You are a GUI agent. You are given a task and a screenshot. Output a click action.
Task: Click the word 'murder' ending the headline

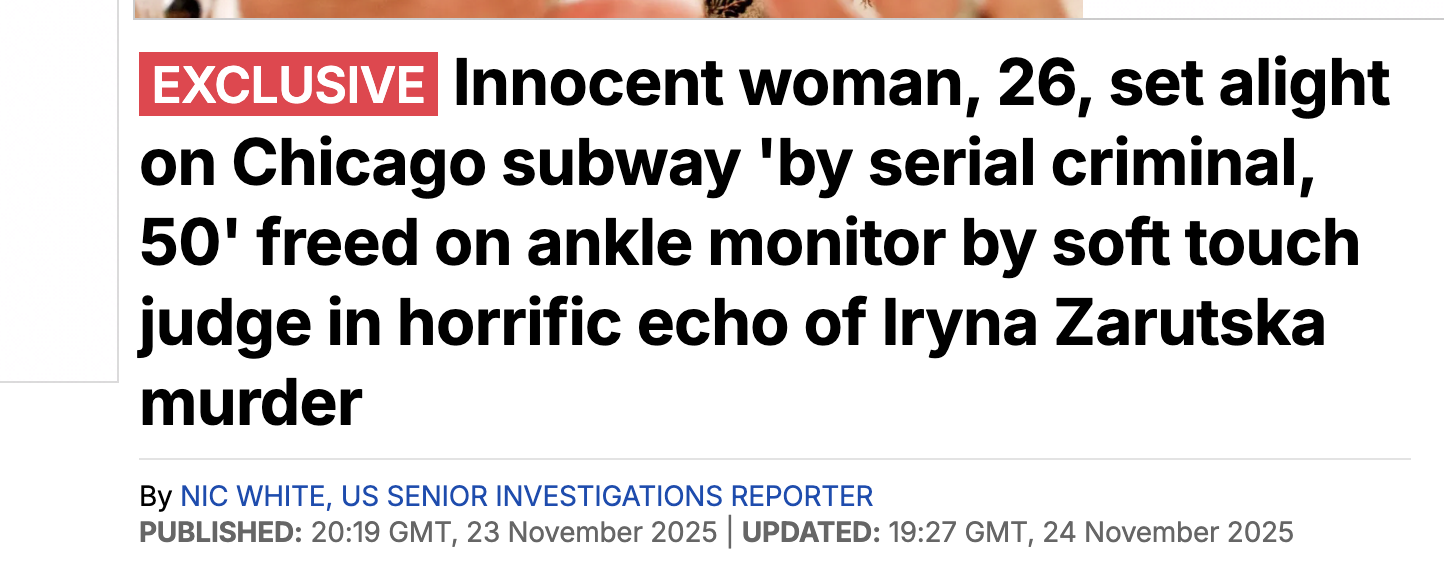click(x=250, y=404)
